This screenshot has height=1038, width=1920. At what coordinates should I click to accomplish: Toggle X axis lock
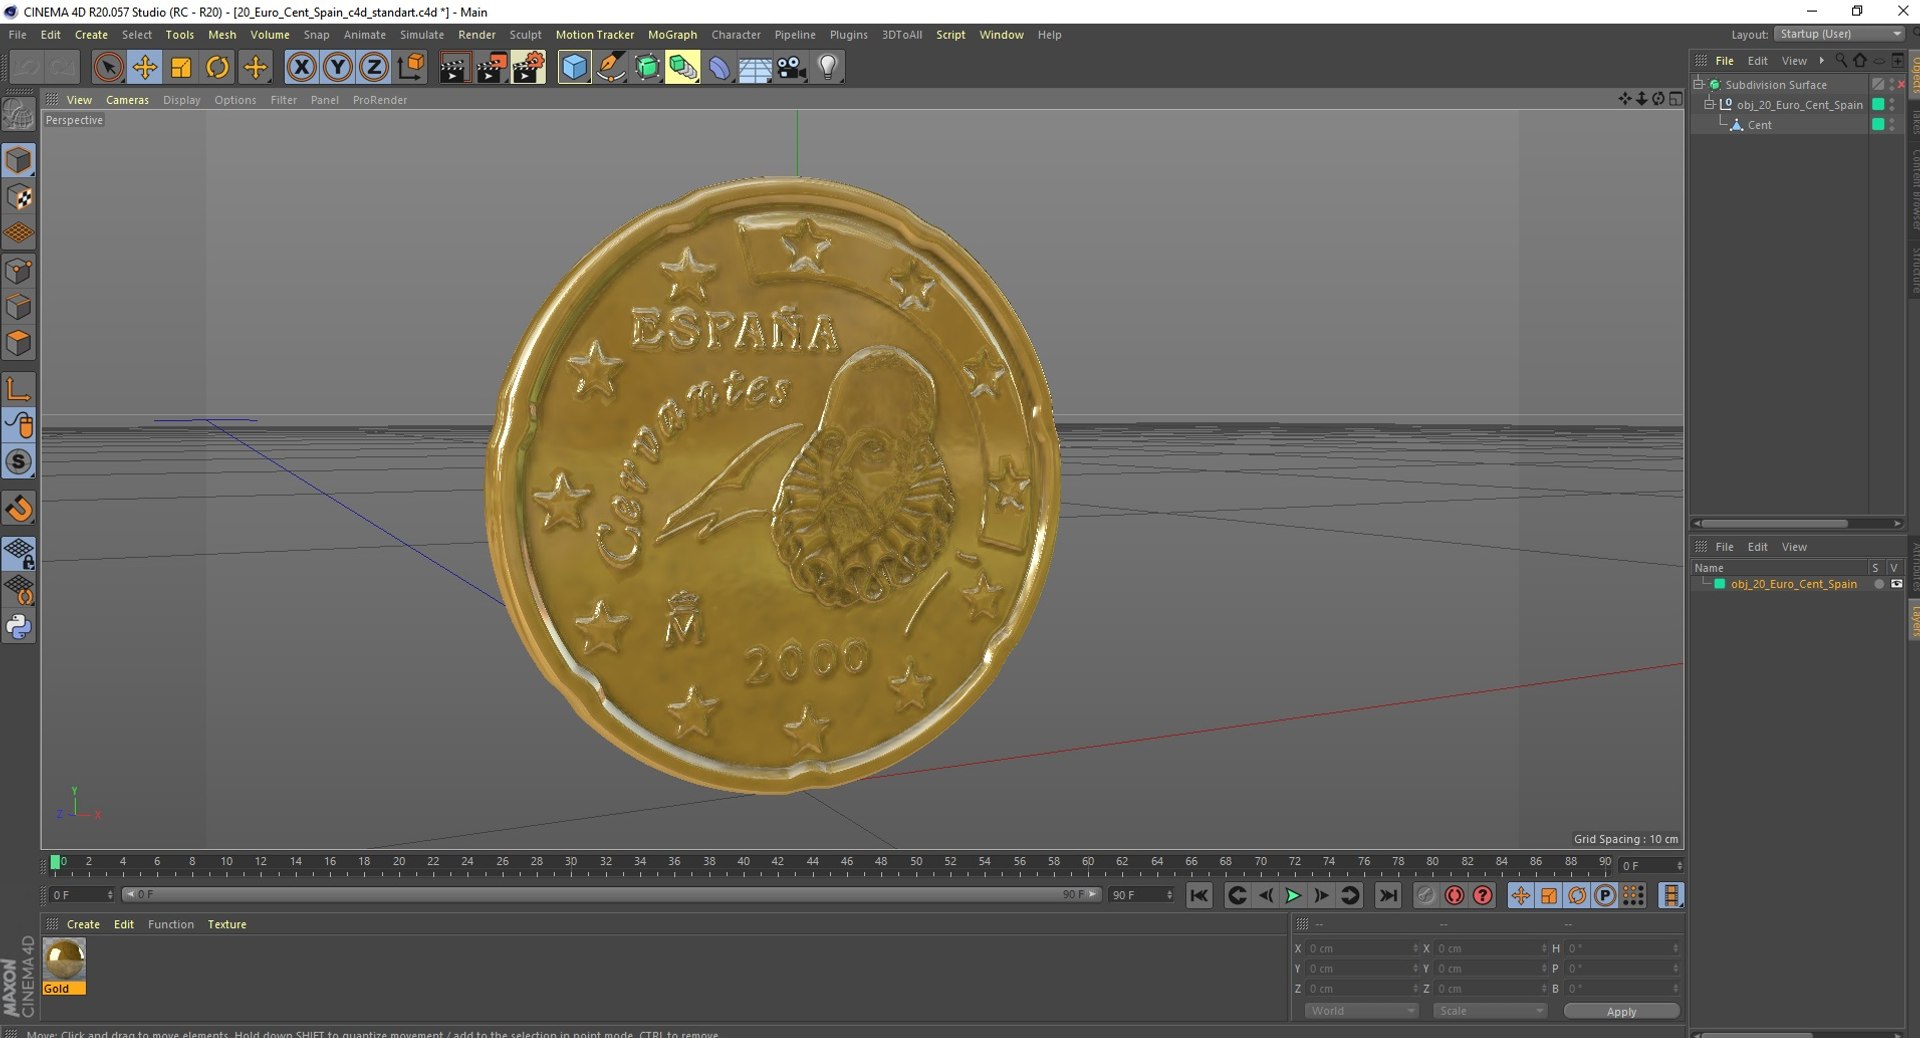tap(301, 67)
